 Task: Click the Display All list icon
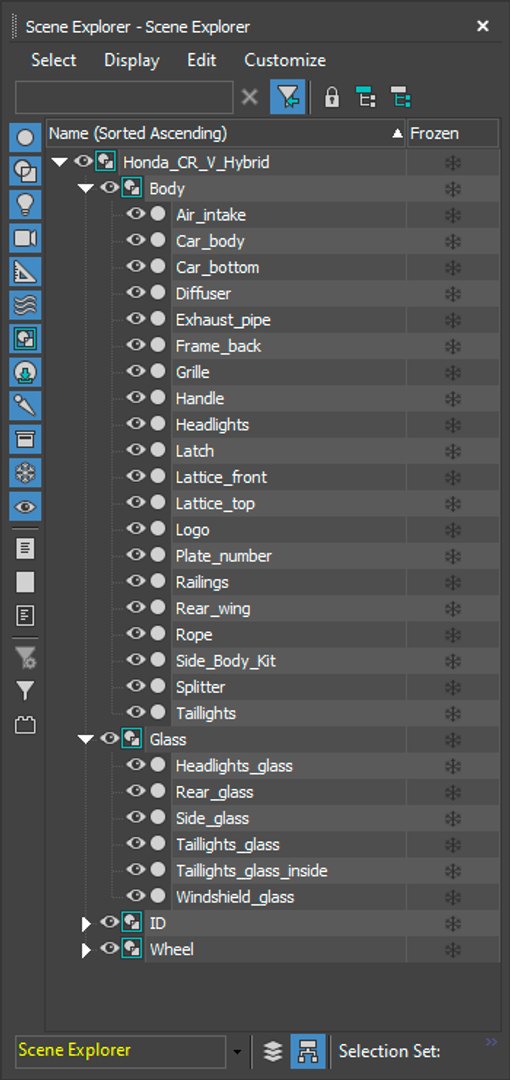pyautogui.click(x=26, y=549)
